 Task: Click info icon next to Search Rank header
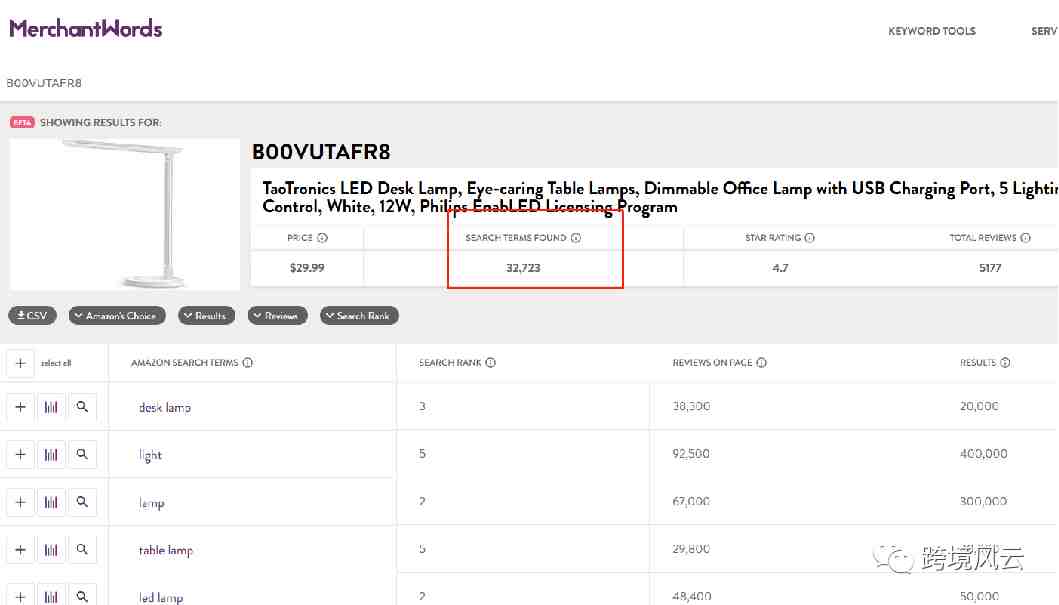click(x=491, y=363)
